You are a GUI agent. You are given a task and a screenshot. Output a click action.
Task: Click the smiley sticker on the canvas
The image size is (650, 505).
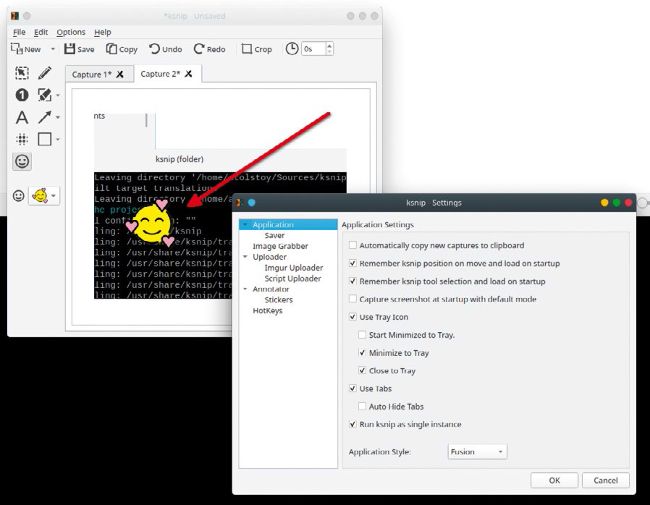[151, 223]
